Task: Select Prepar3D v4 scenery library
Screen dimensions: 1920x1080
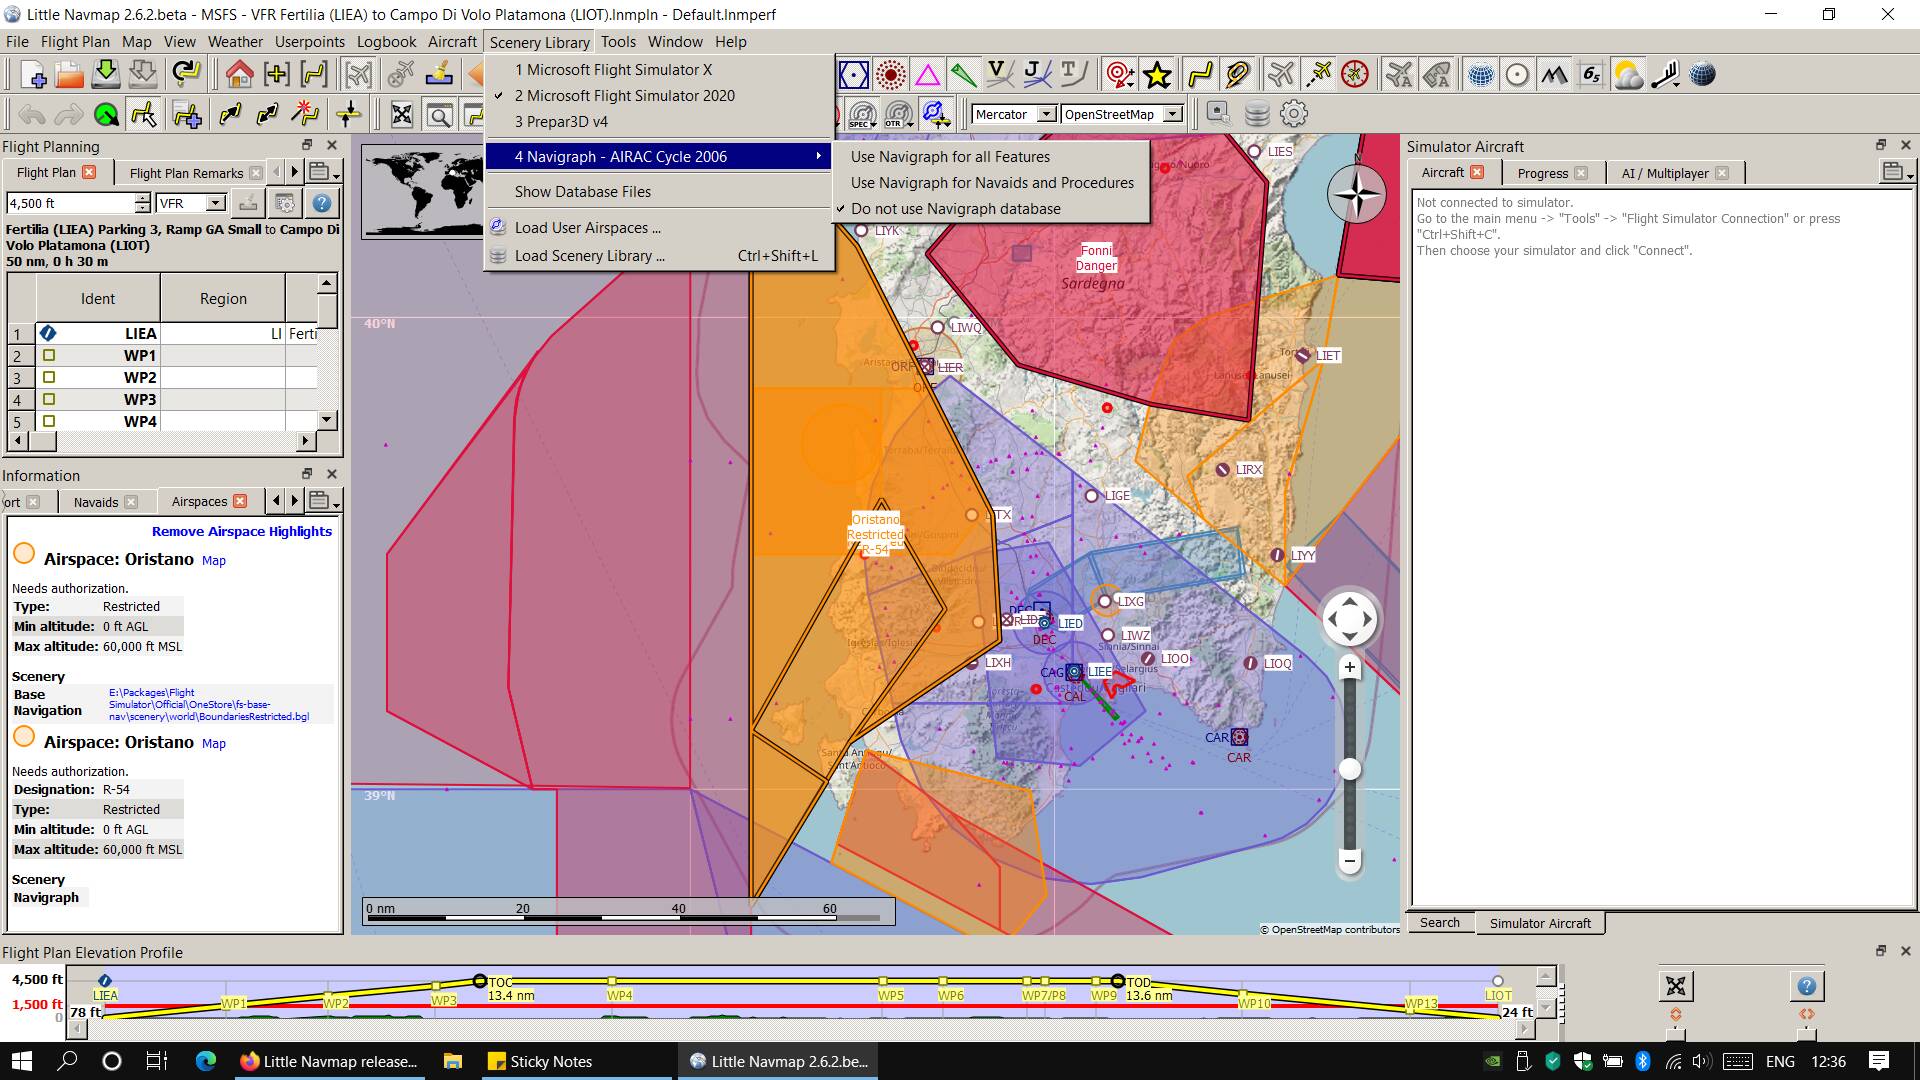Action: (660, 122)
